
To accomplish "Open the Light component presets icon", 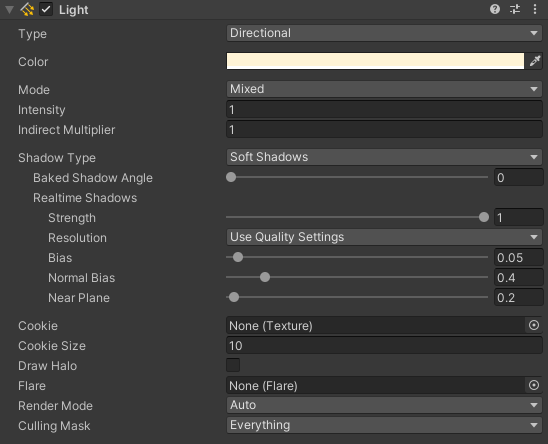I will (515, 9).
